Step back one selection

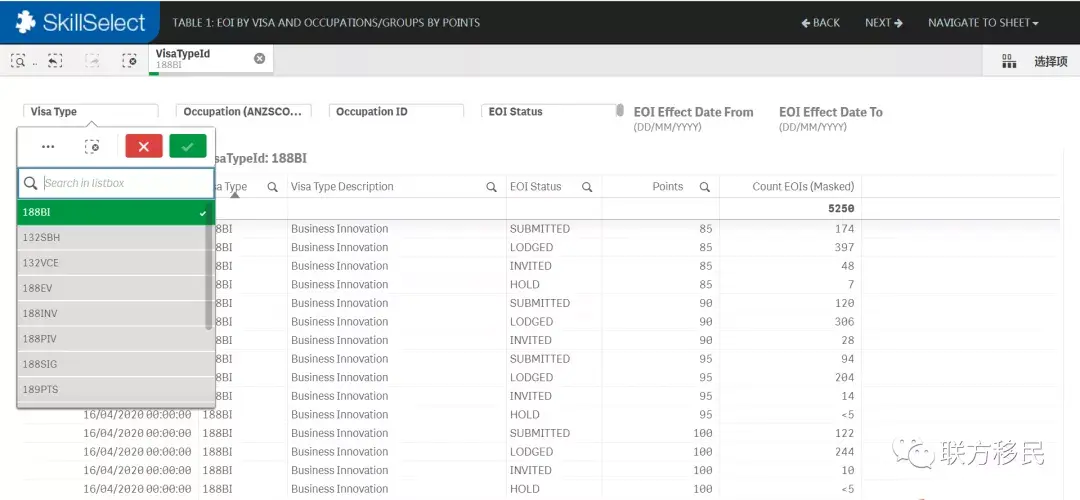click(54, 61)
